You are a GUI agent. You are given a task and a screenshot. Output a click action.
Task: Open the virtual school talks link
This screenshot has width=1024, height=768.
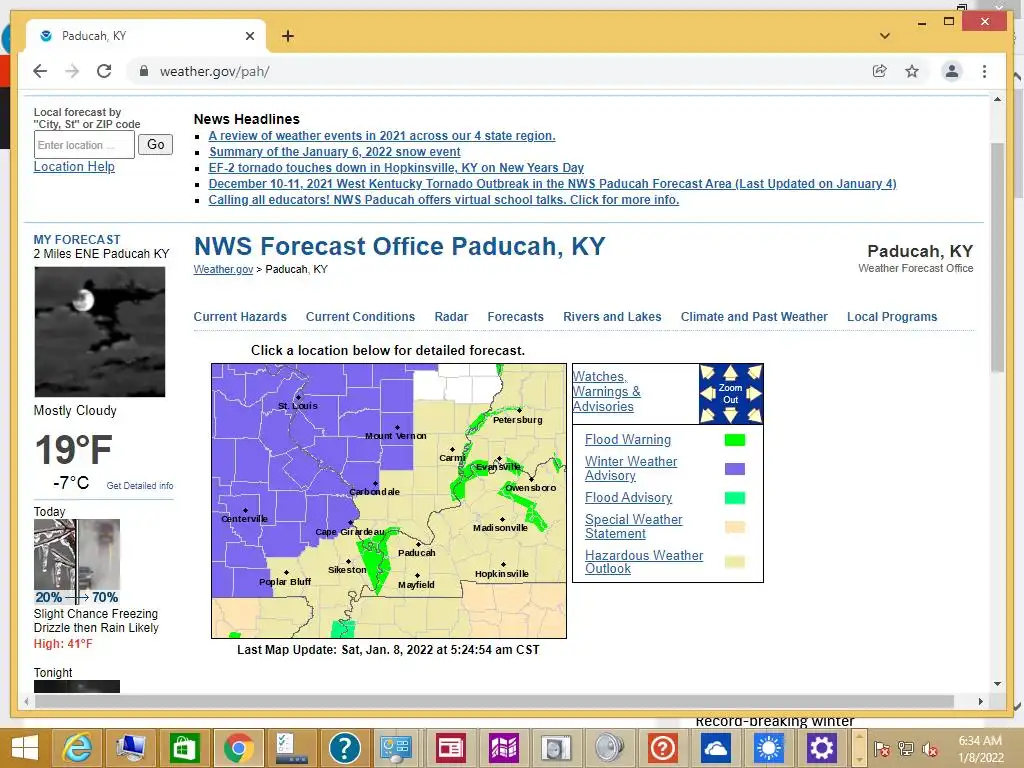click(x=443, y=200)
